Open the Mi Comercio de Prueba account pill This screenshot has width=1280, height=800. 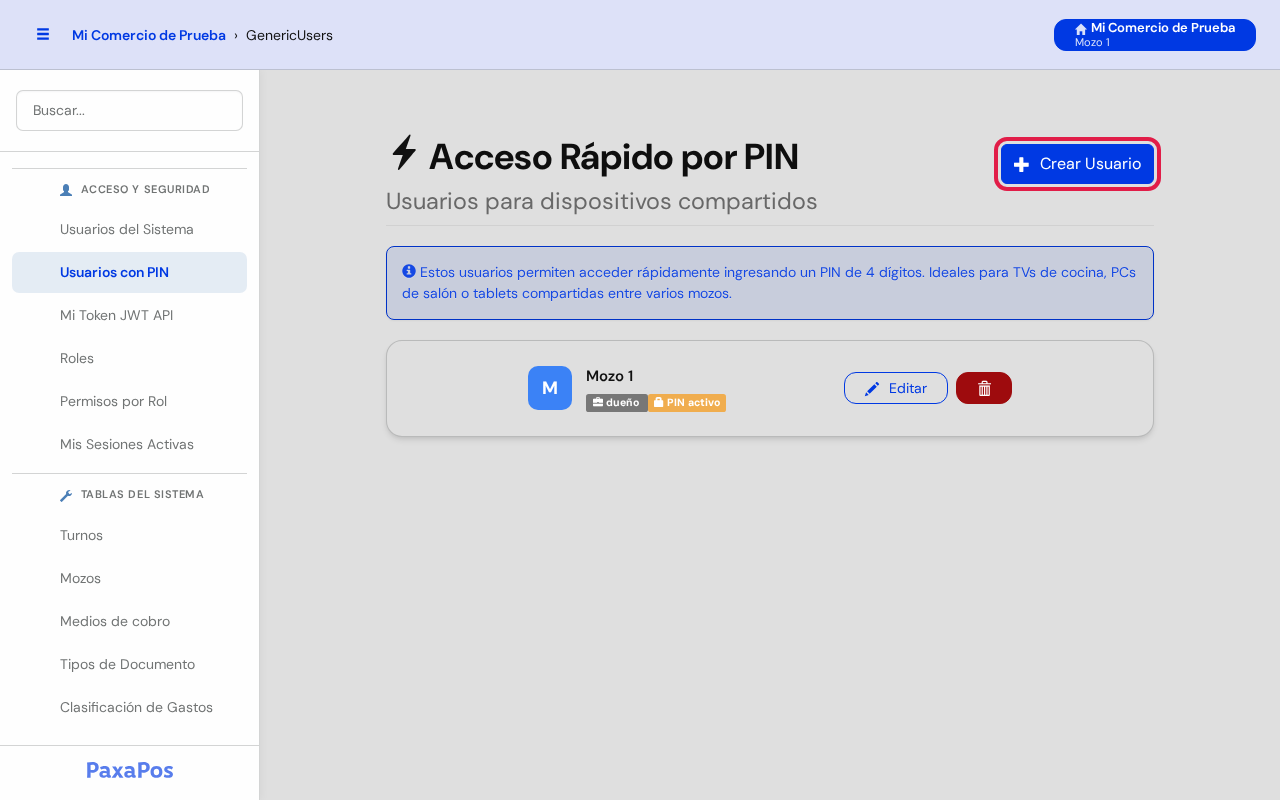click(1155, 35)
